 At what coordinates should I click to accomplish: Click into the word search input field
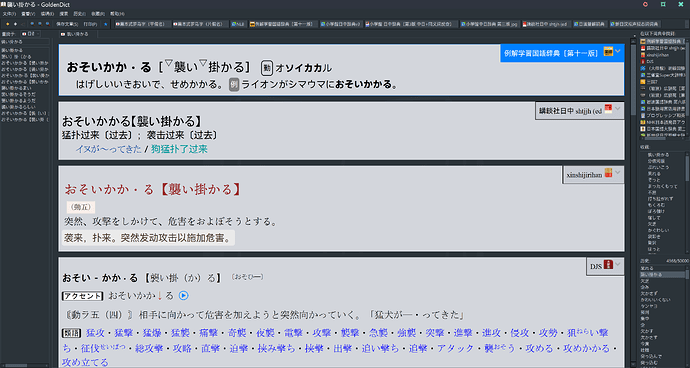click(x=25, y=41)
